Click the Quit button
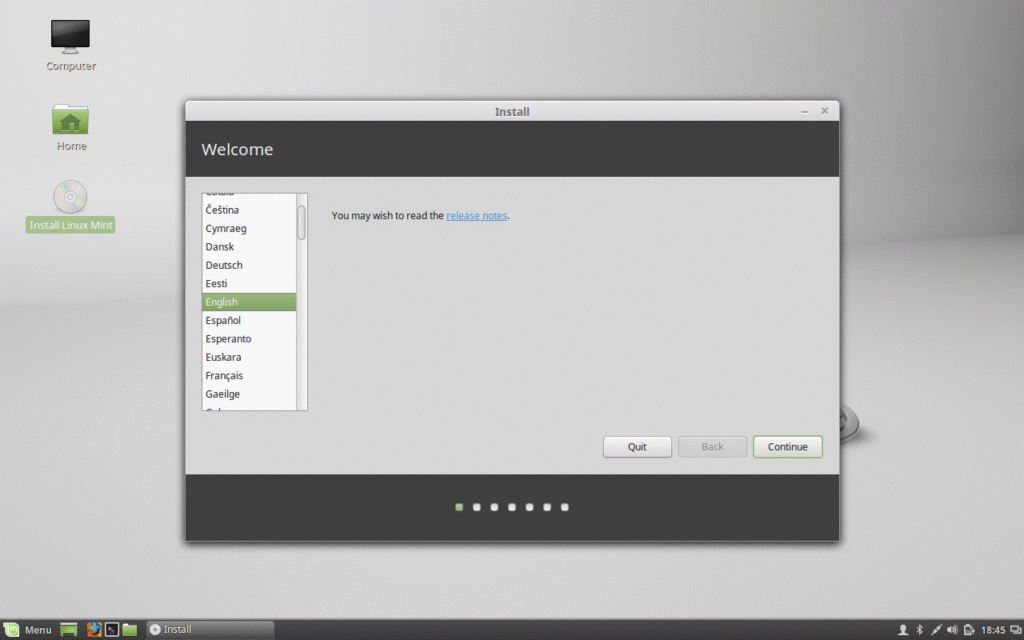 tap(637, 447)
